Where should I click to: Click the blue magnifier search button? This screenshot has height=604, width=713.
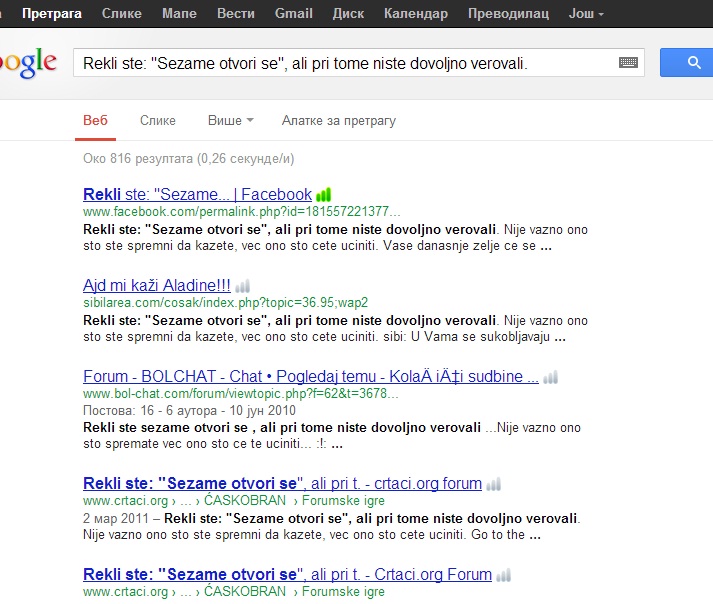[687, 62]
